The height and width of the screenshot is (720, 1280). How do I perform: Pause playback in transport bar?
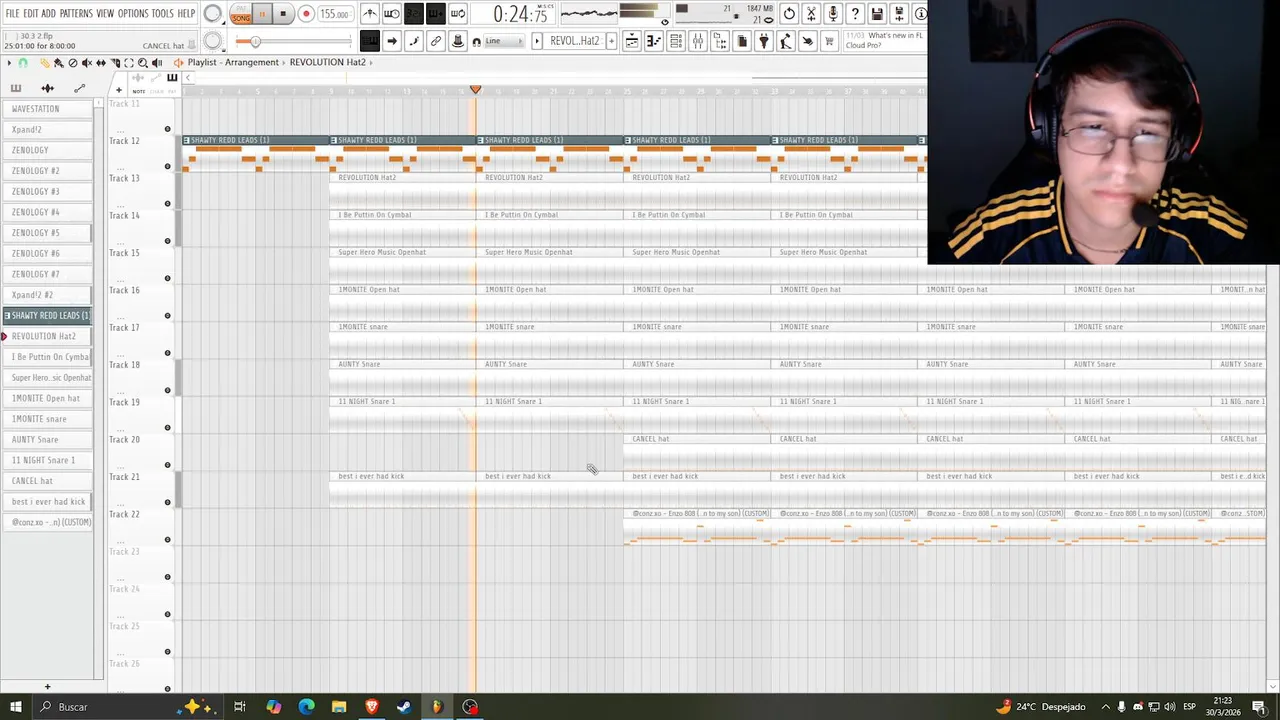(x=262, y=14)
